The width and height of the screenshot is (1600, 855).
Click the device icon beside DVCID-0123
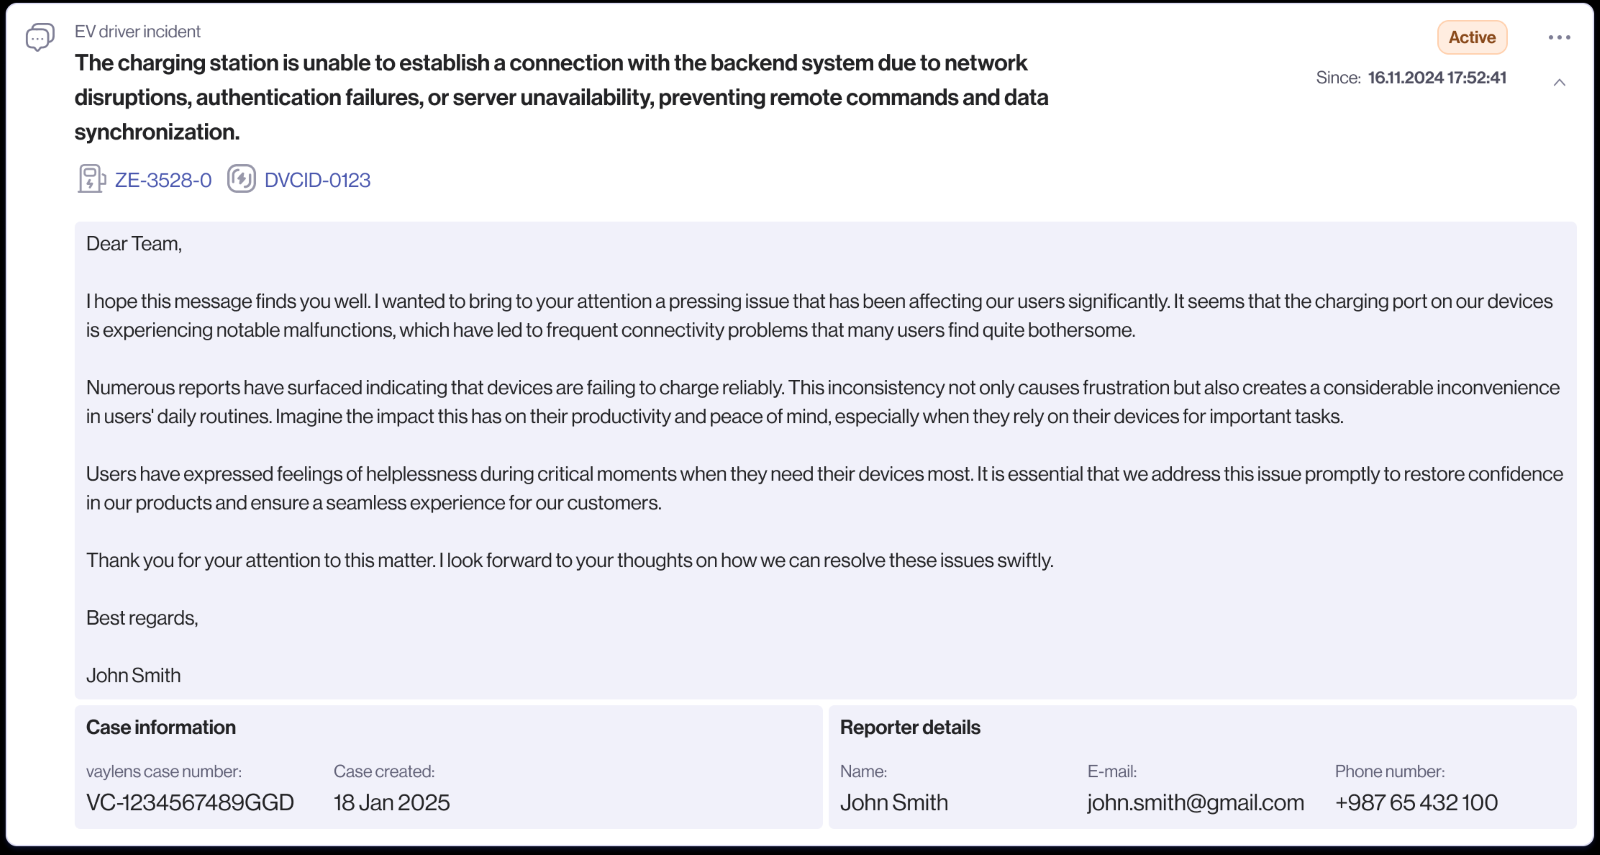[241, 179]
